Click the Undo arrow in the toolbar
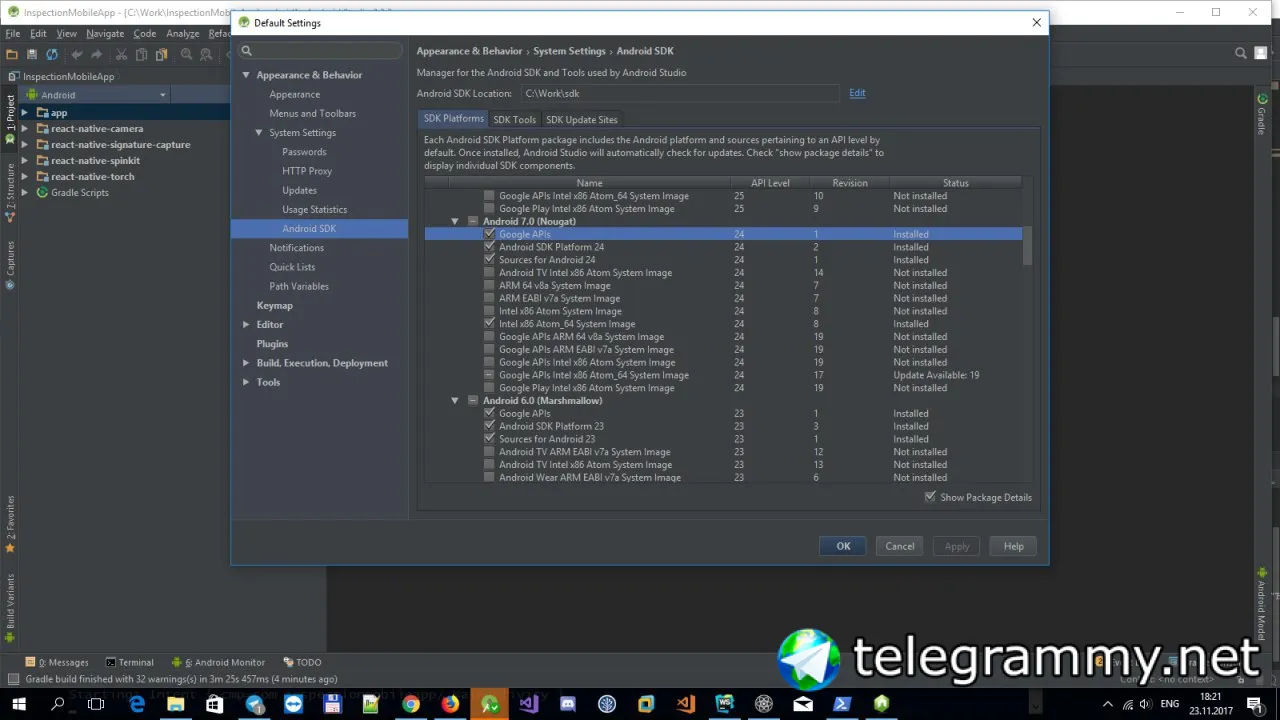 pyautogui.click(x=77, y=54)
